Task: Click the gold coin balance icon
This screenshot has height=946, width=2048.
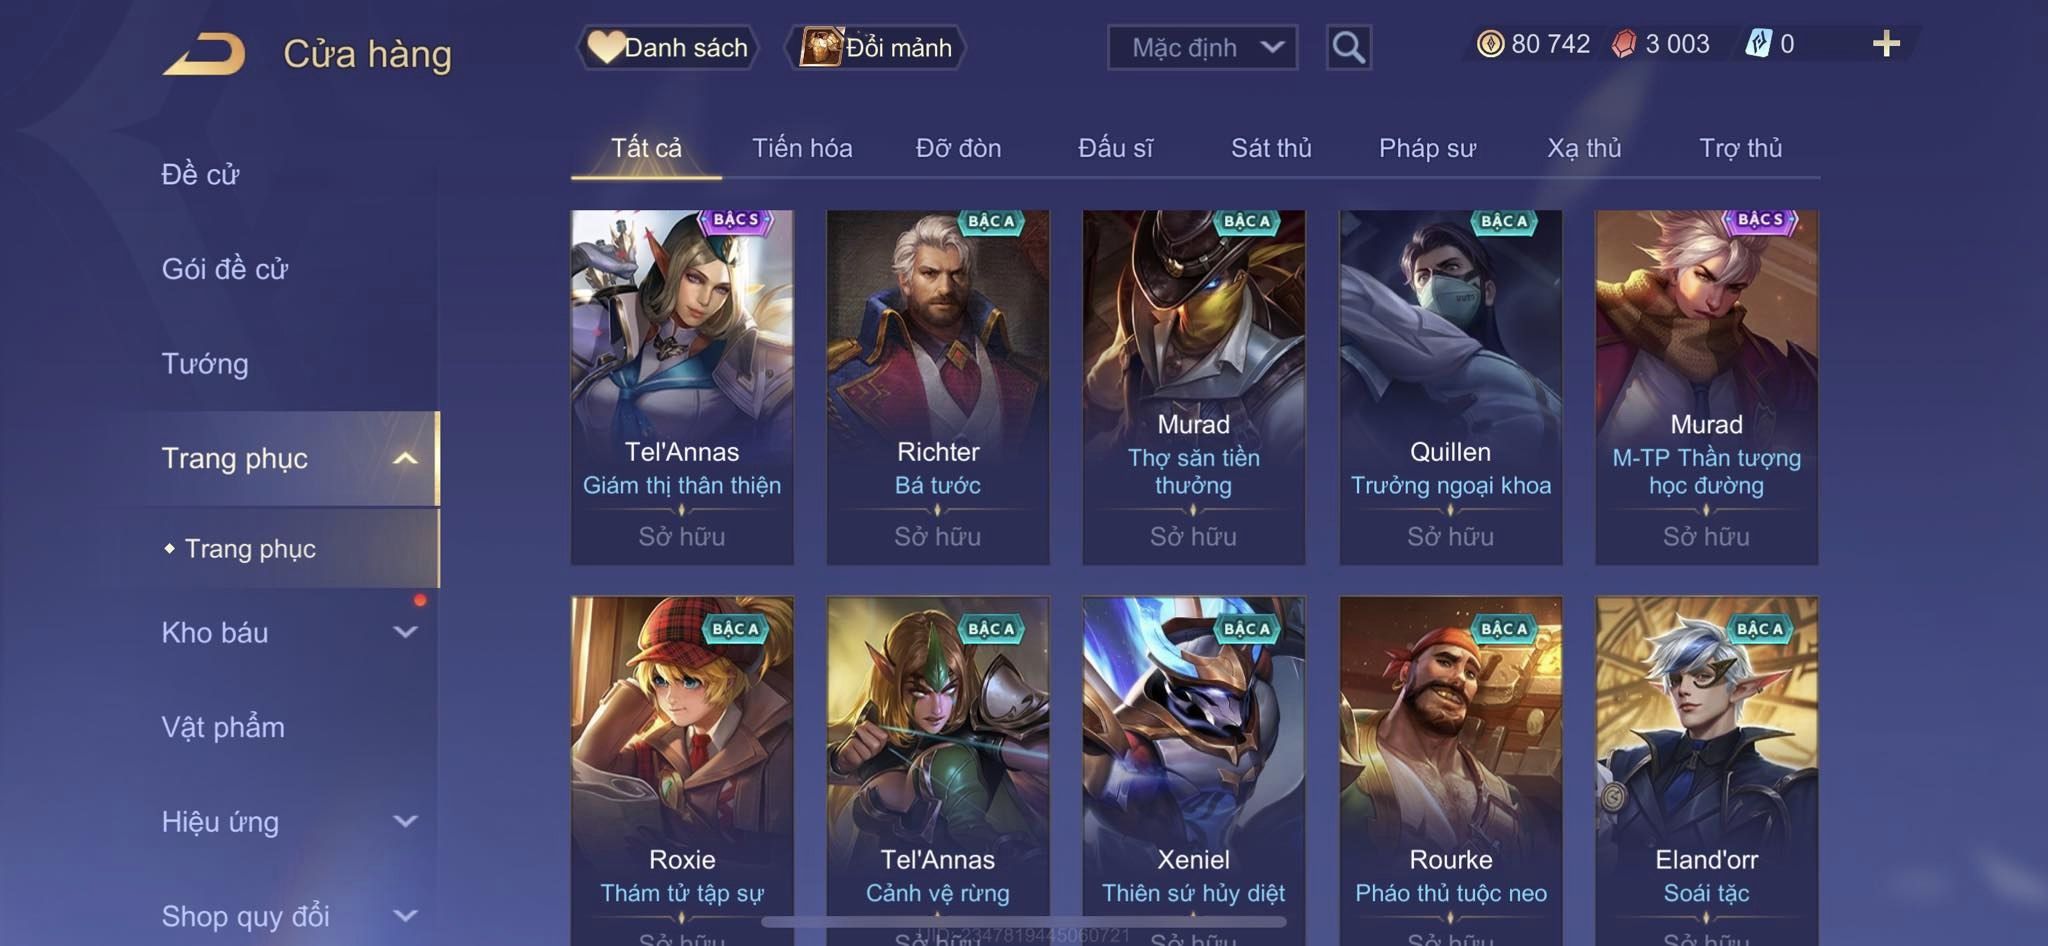Action: (x=1490, y=44)
